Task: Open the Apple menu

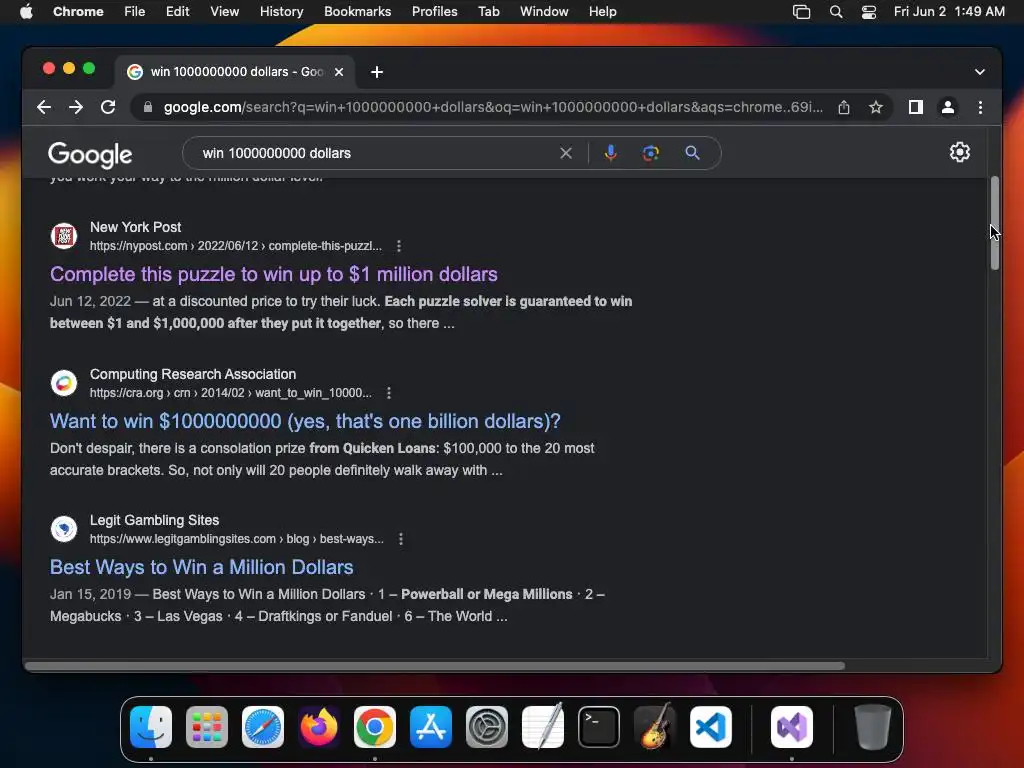Action: [26, 12]
